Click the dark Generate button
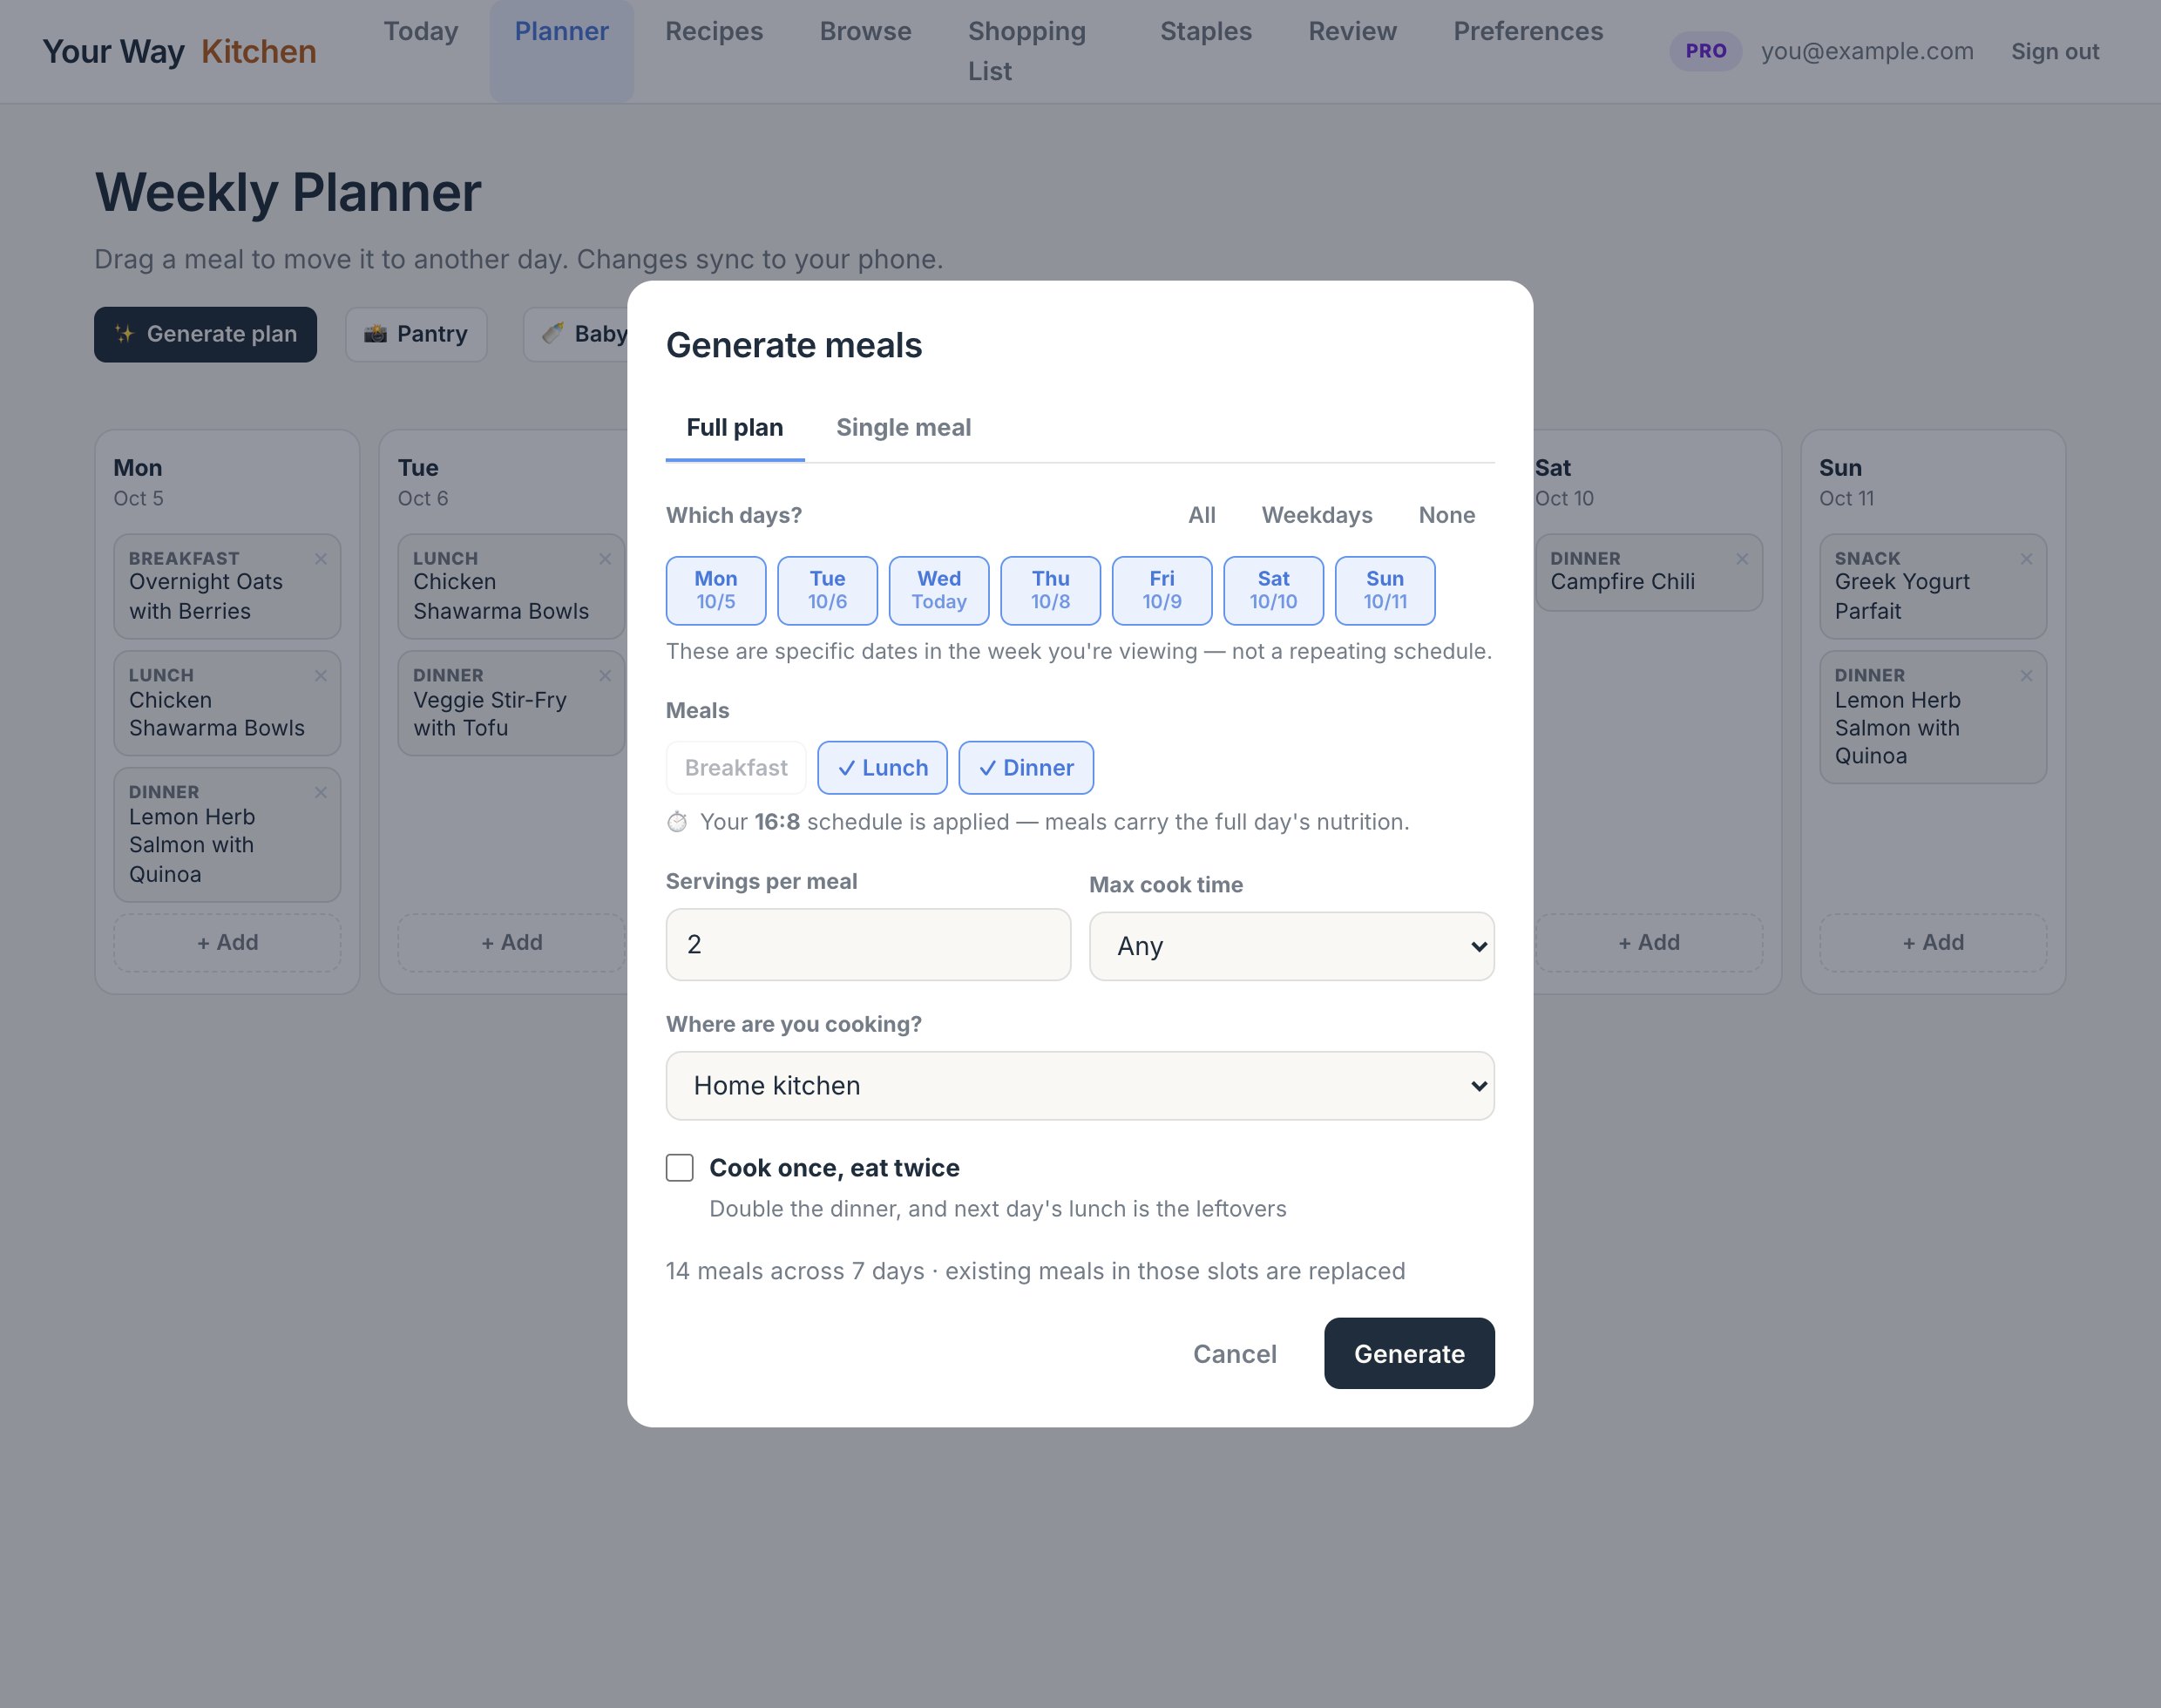 tap(1409, 1353)
